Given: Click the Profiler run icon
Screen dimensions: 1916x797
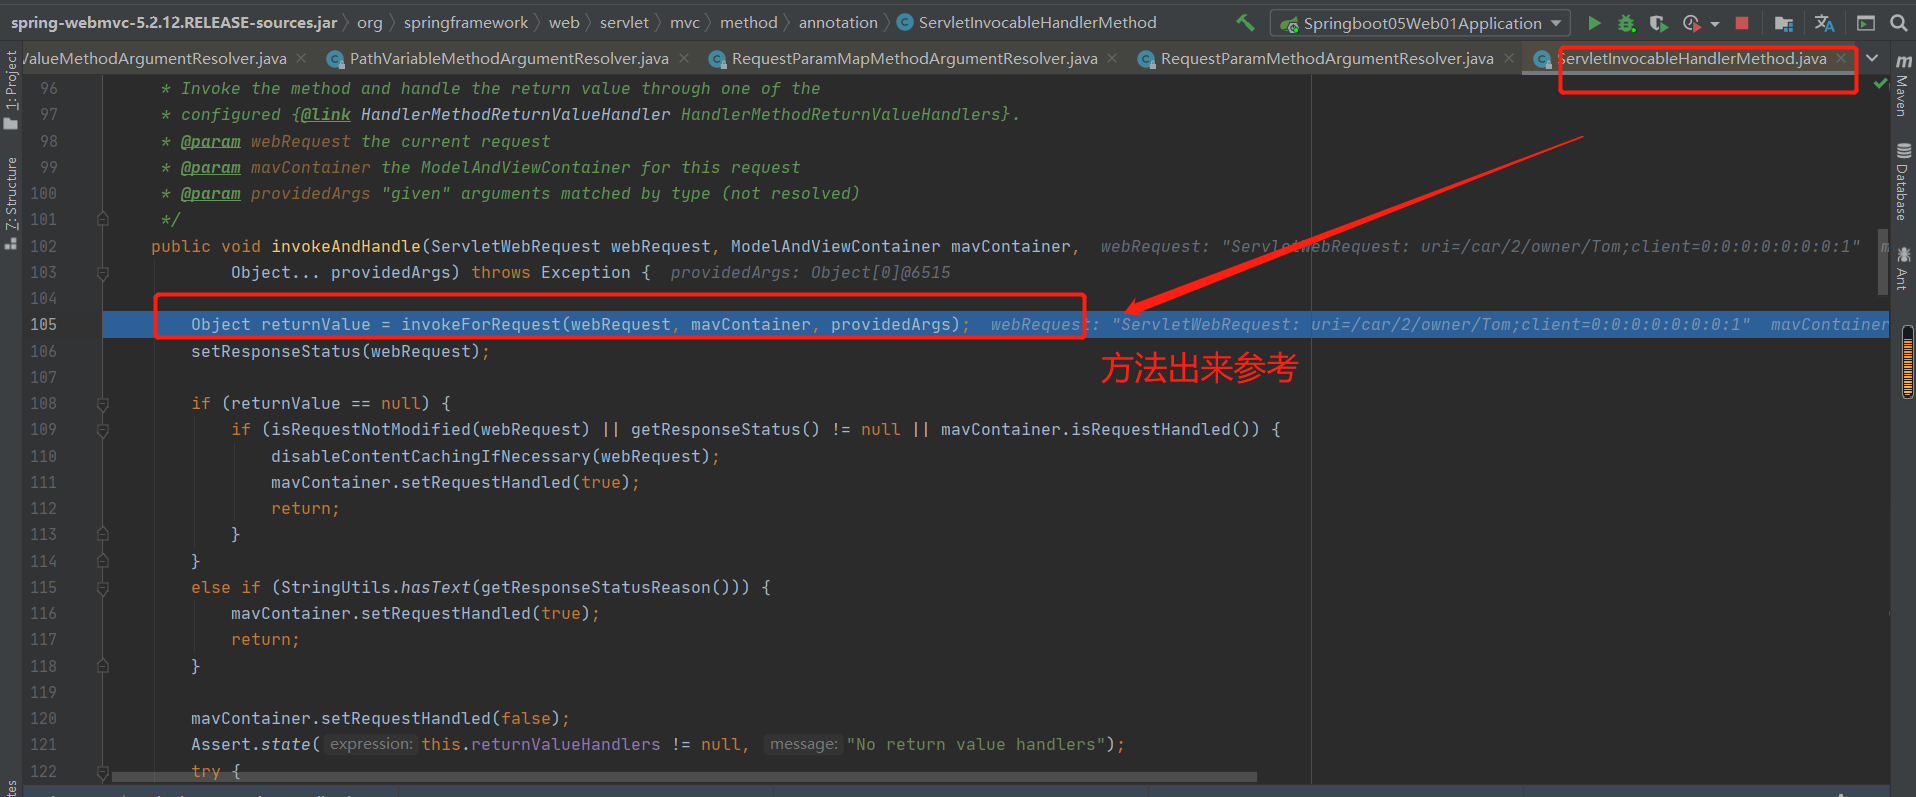Looking at the screenshot, I should (x=1691, y=22).
